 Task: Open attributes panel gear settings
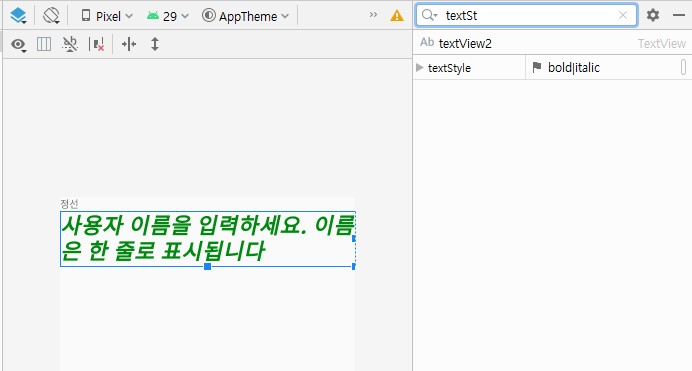pos(653,15)
